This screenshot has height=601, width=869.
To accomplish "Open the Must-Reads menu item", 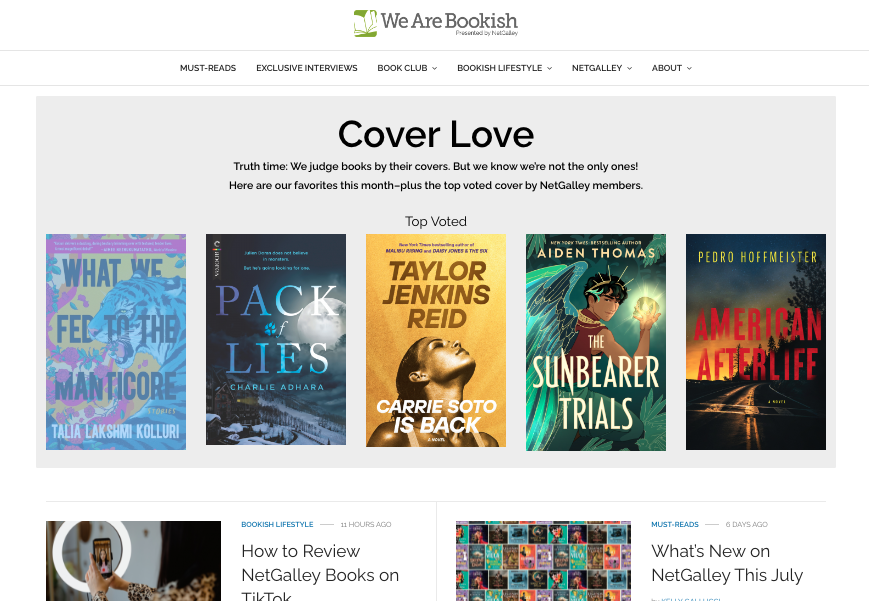I will tap(208, 68).
